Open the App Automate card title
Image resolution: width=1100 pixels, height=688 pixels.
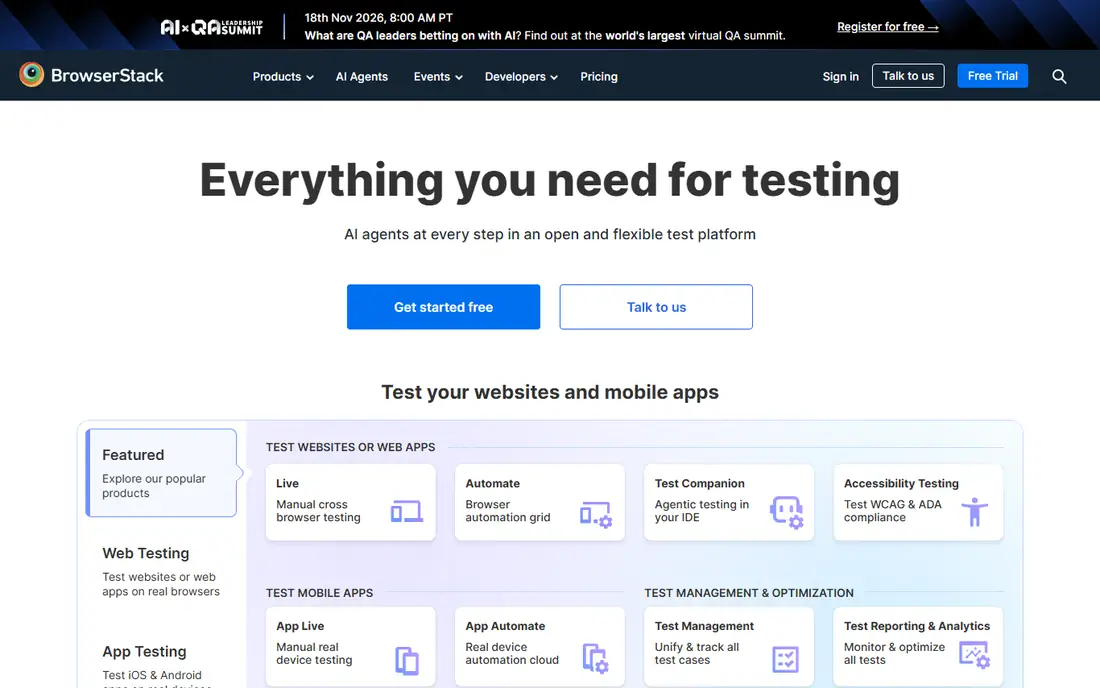tap(505, 626)
